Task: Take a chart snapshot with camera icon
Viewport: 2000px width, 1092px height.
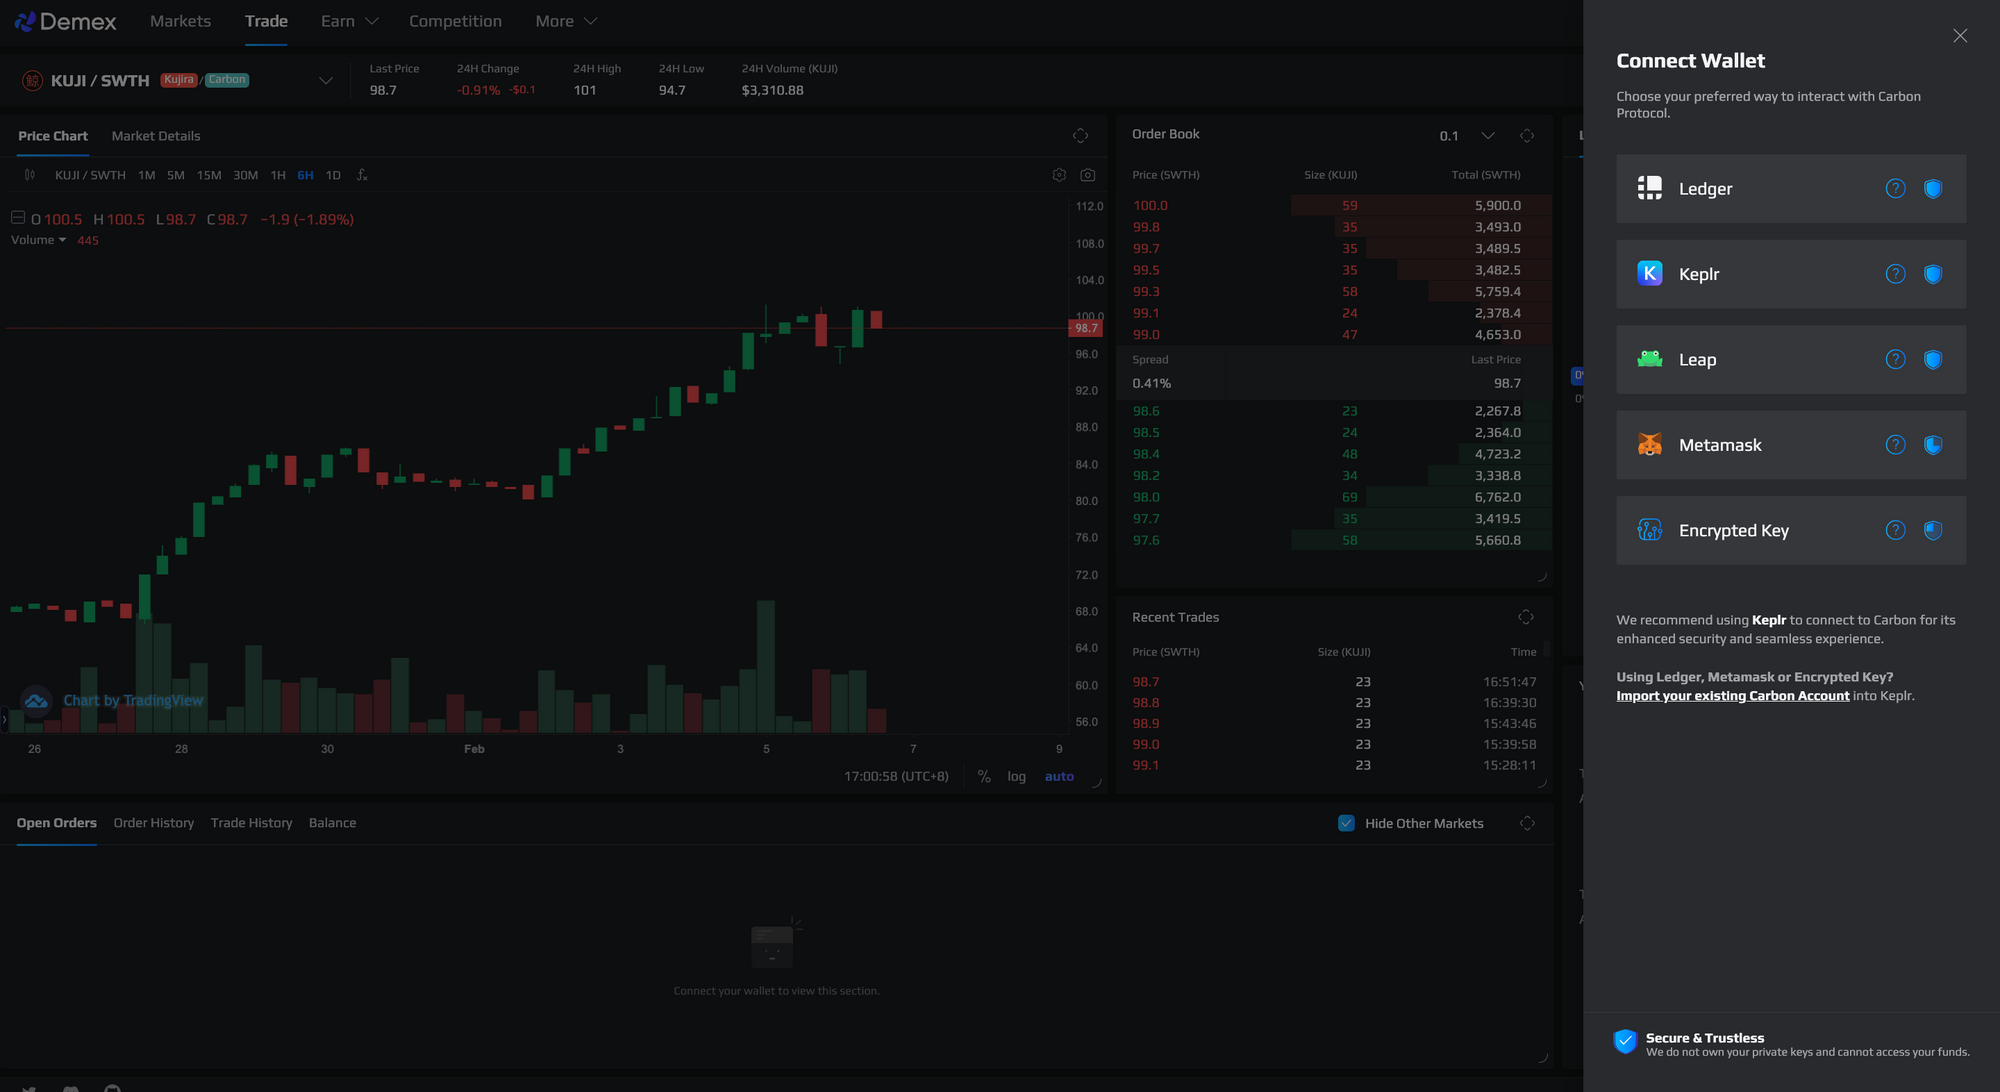Action: click(x=1088, y=175)
